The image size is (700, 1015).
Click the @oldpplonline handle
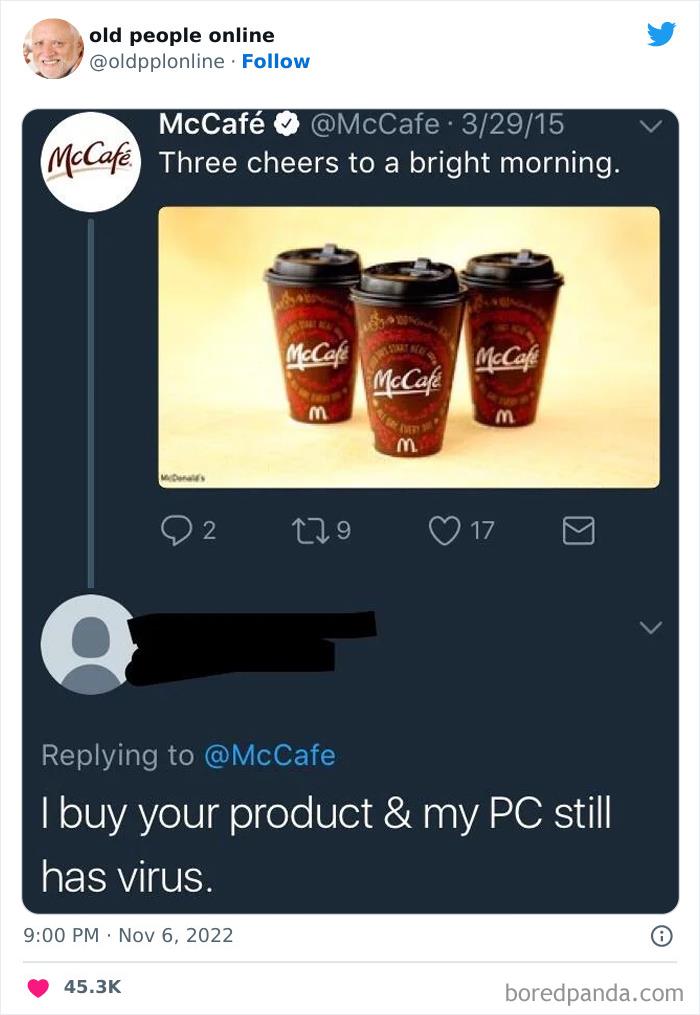pos(157,61)
